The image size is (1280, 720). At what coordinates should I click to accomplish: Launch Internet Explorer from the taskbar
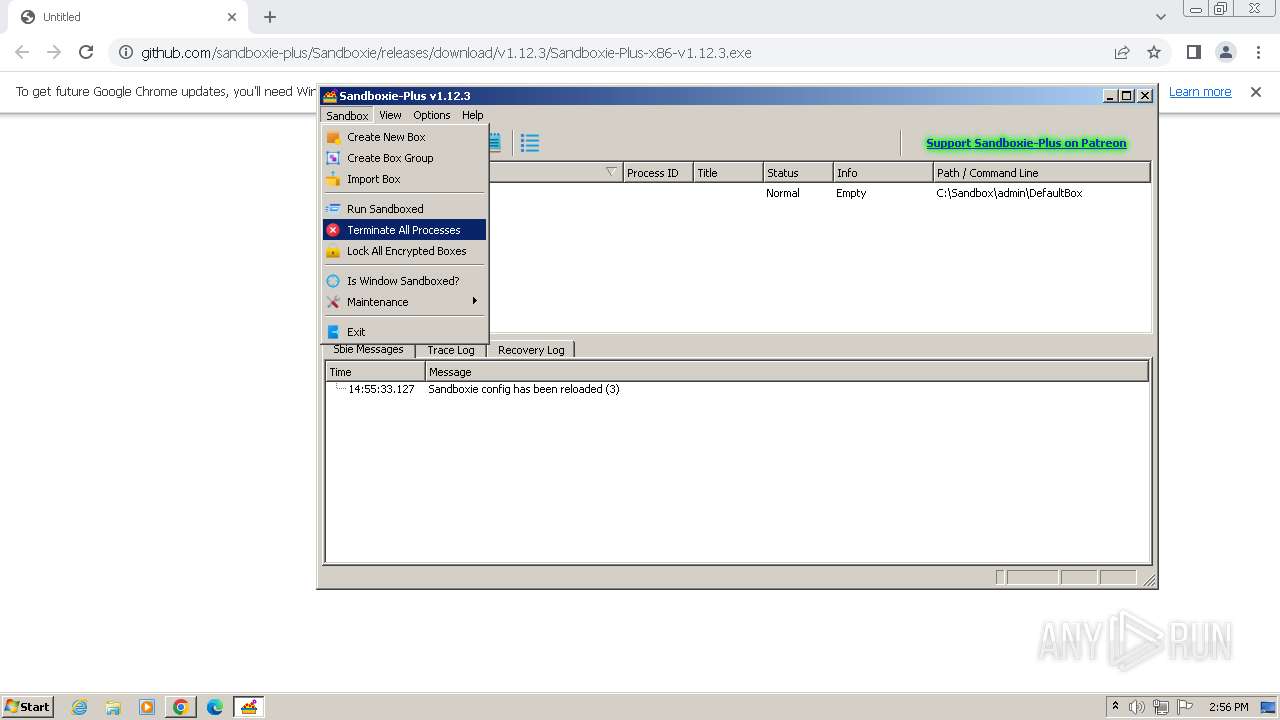tap(80, 707)
